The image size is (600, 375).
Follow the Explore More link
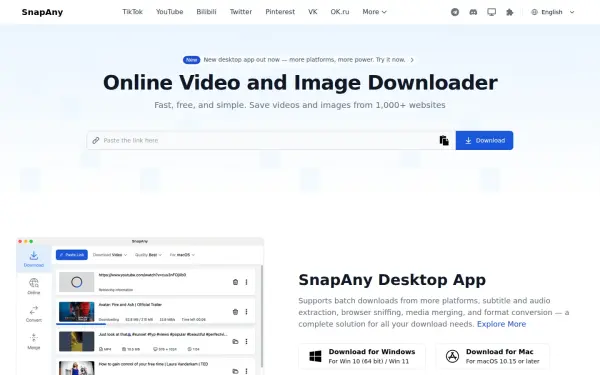pyautogui.click(x=501, y=324)
